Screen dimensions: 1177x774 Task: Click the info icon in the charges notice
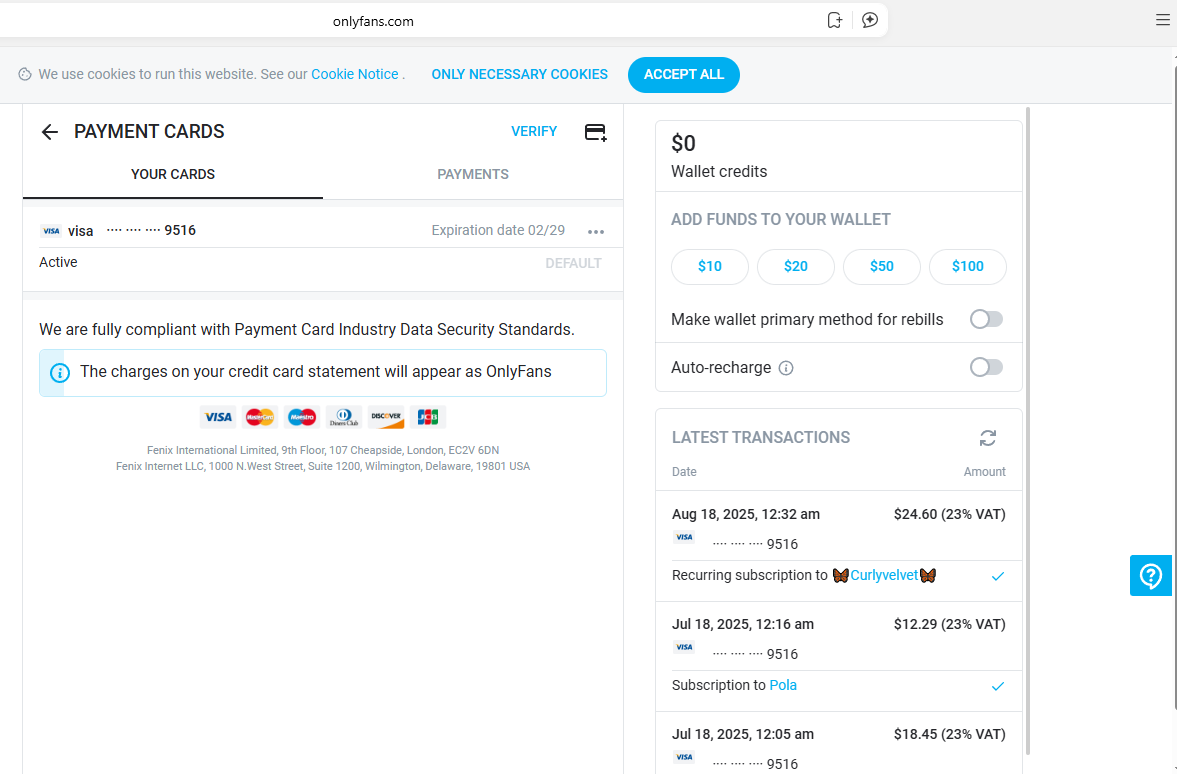(x=60, y=372)
